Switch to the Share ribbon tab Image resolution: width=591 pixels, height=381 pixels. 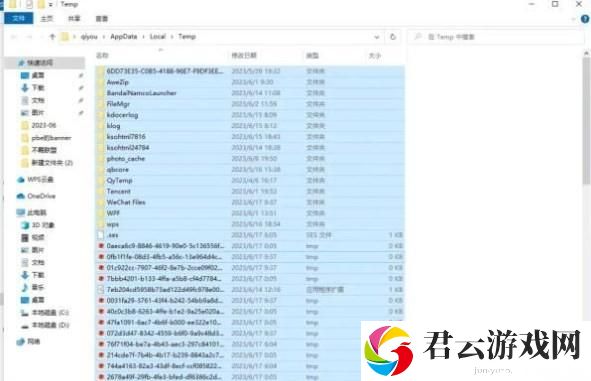(74, 18)
